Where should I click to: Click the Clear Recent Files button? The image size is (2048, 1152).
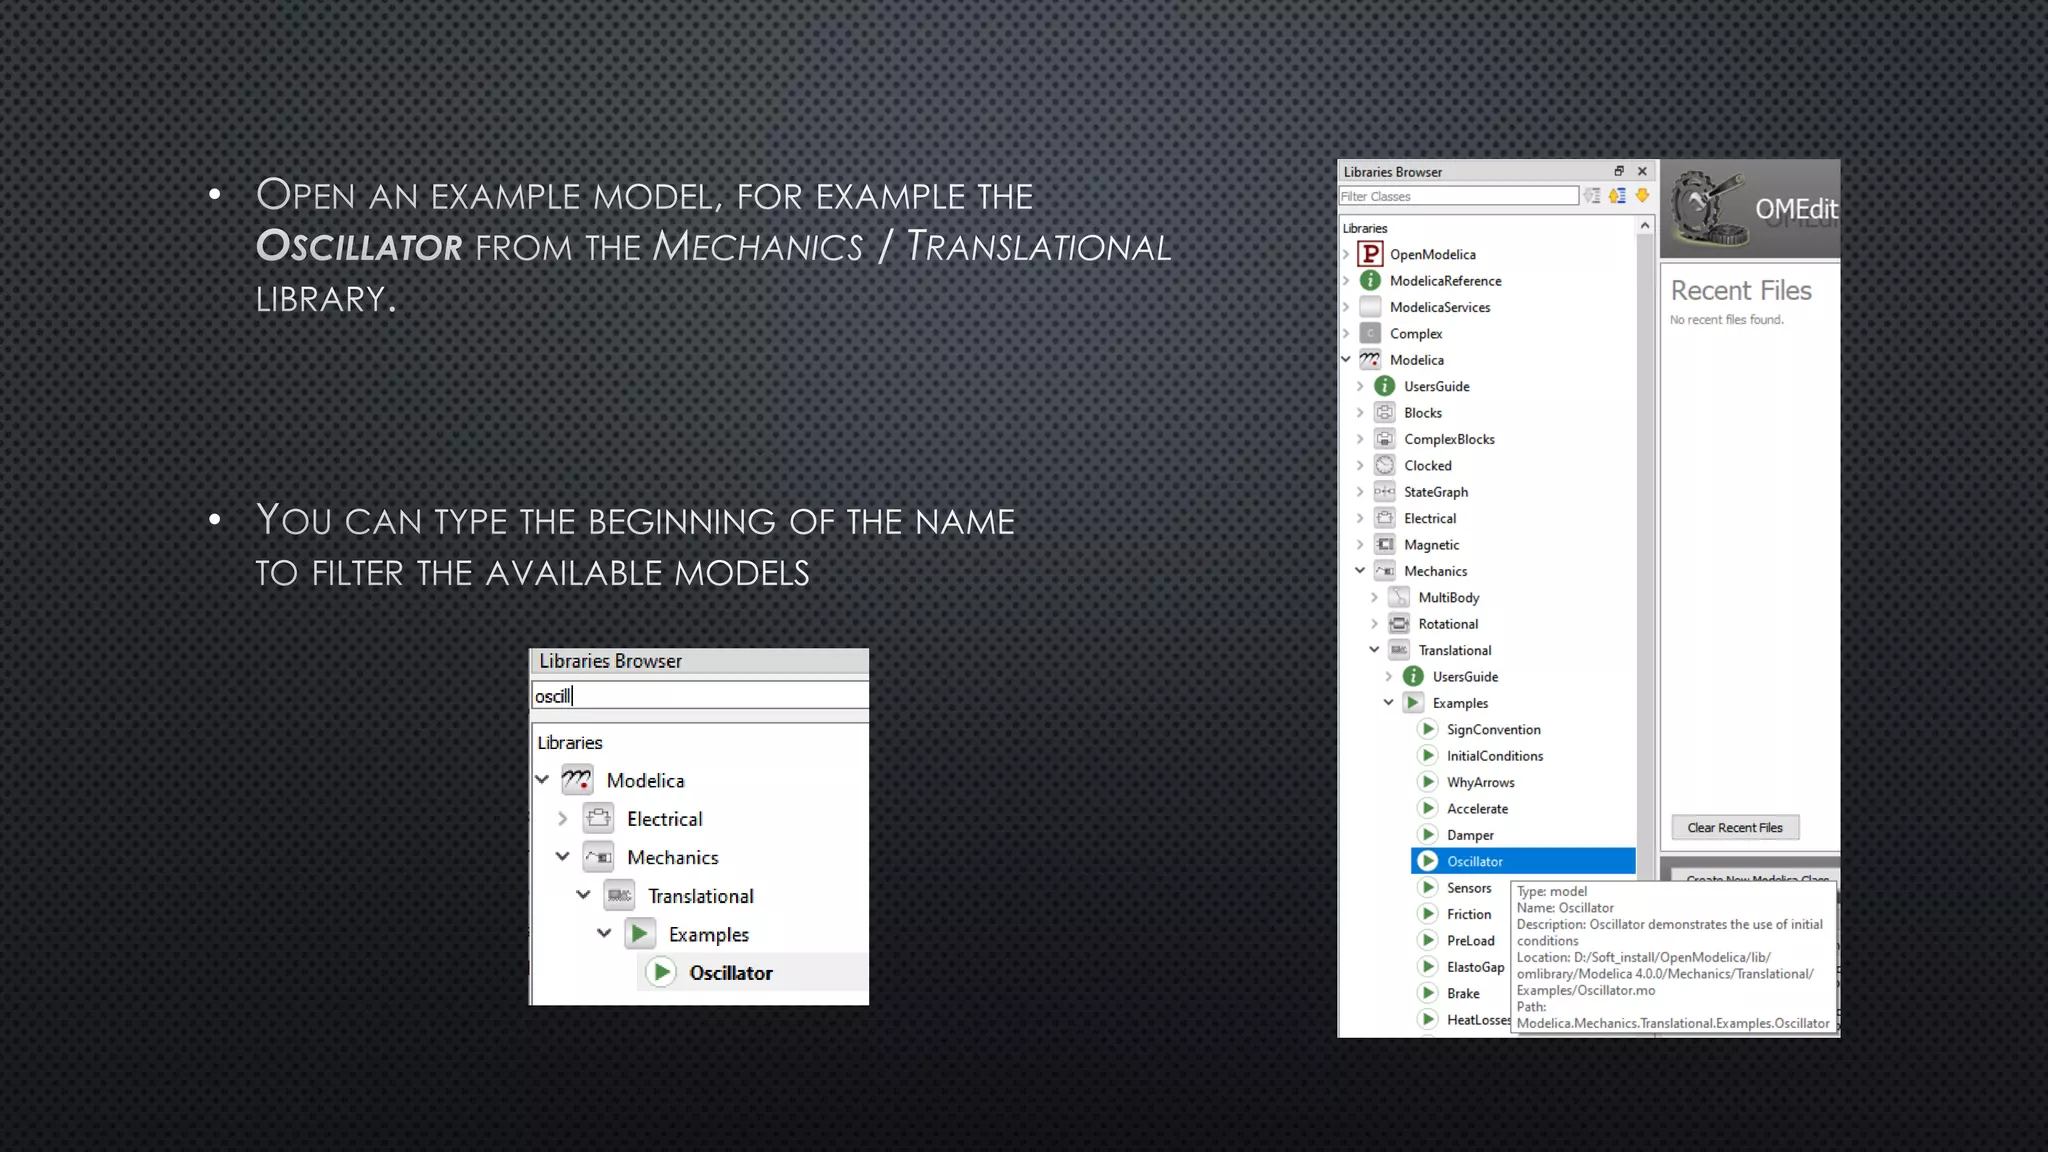1734,828
